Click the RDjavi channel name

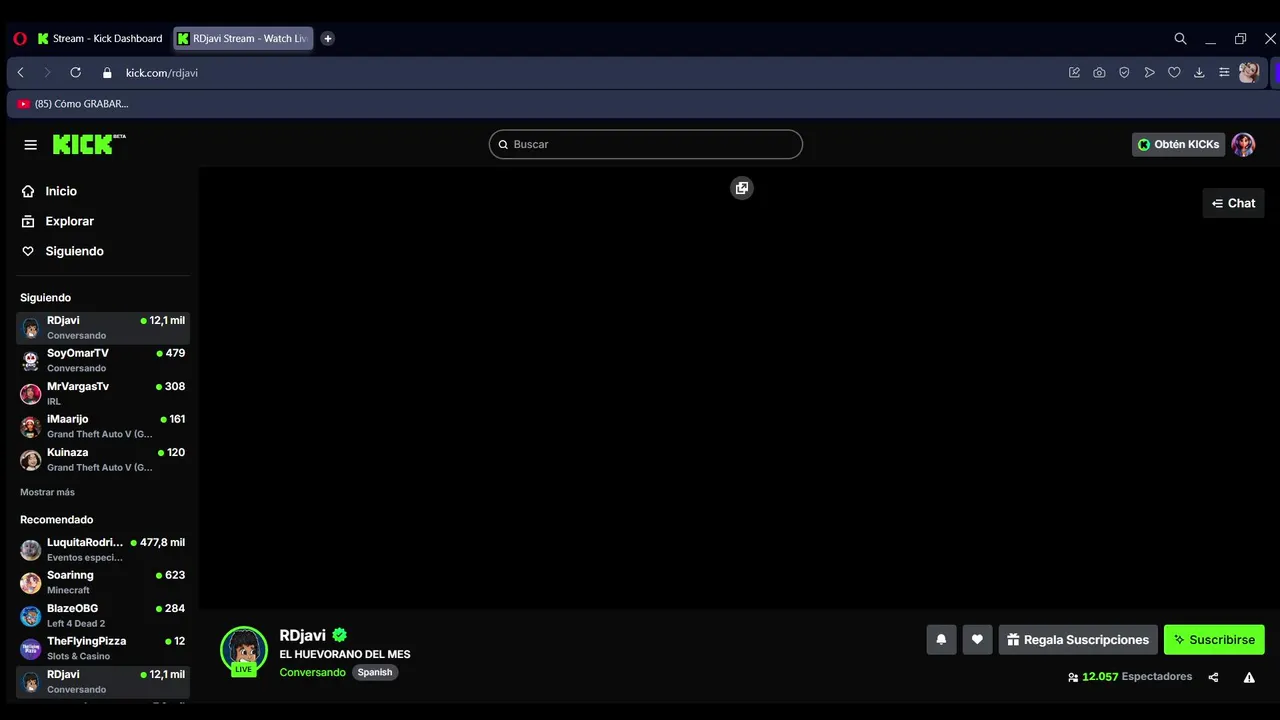(303, 635)
